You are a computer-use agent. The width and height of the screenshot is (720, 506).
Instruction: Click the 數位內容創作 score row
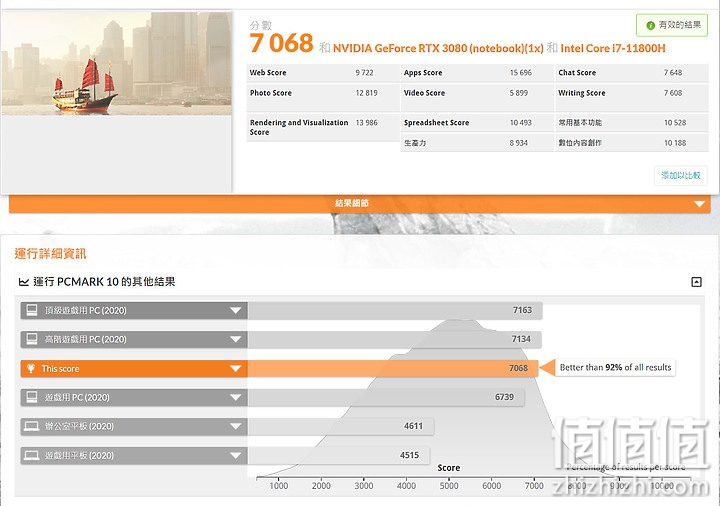click(x=631, y=143)
